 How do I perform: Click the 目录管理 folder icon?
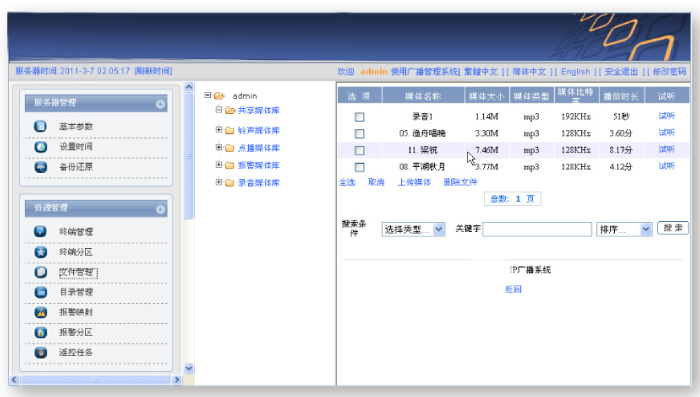tap(41, 292)
